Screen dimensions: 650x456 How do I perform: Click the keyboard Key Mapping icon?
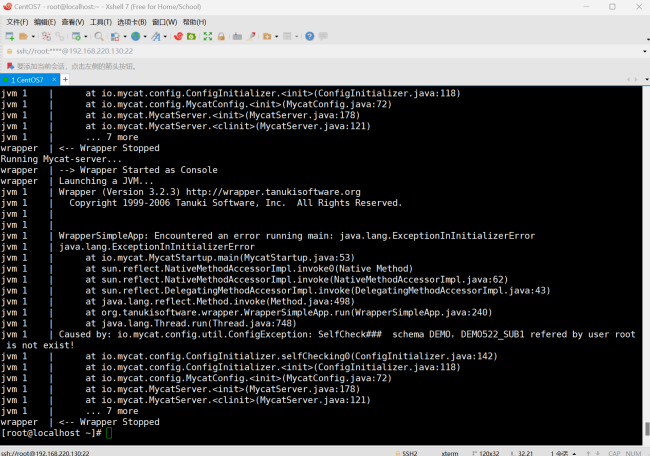tap(237, 36)
